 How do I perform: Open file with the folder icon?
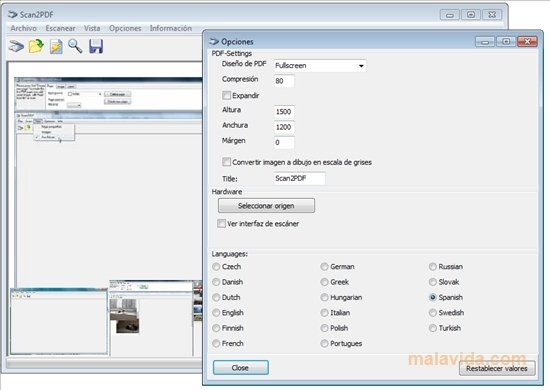[x=36, y=46]
